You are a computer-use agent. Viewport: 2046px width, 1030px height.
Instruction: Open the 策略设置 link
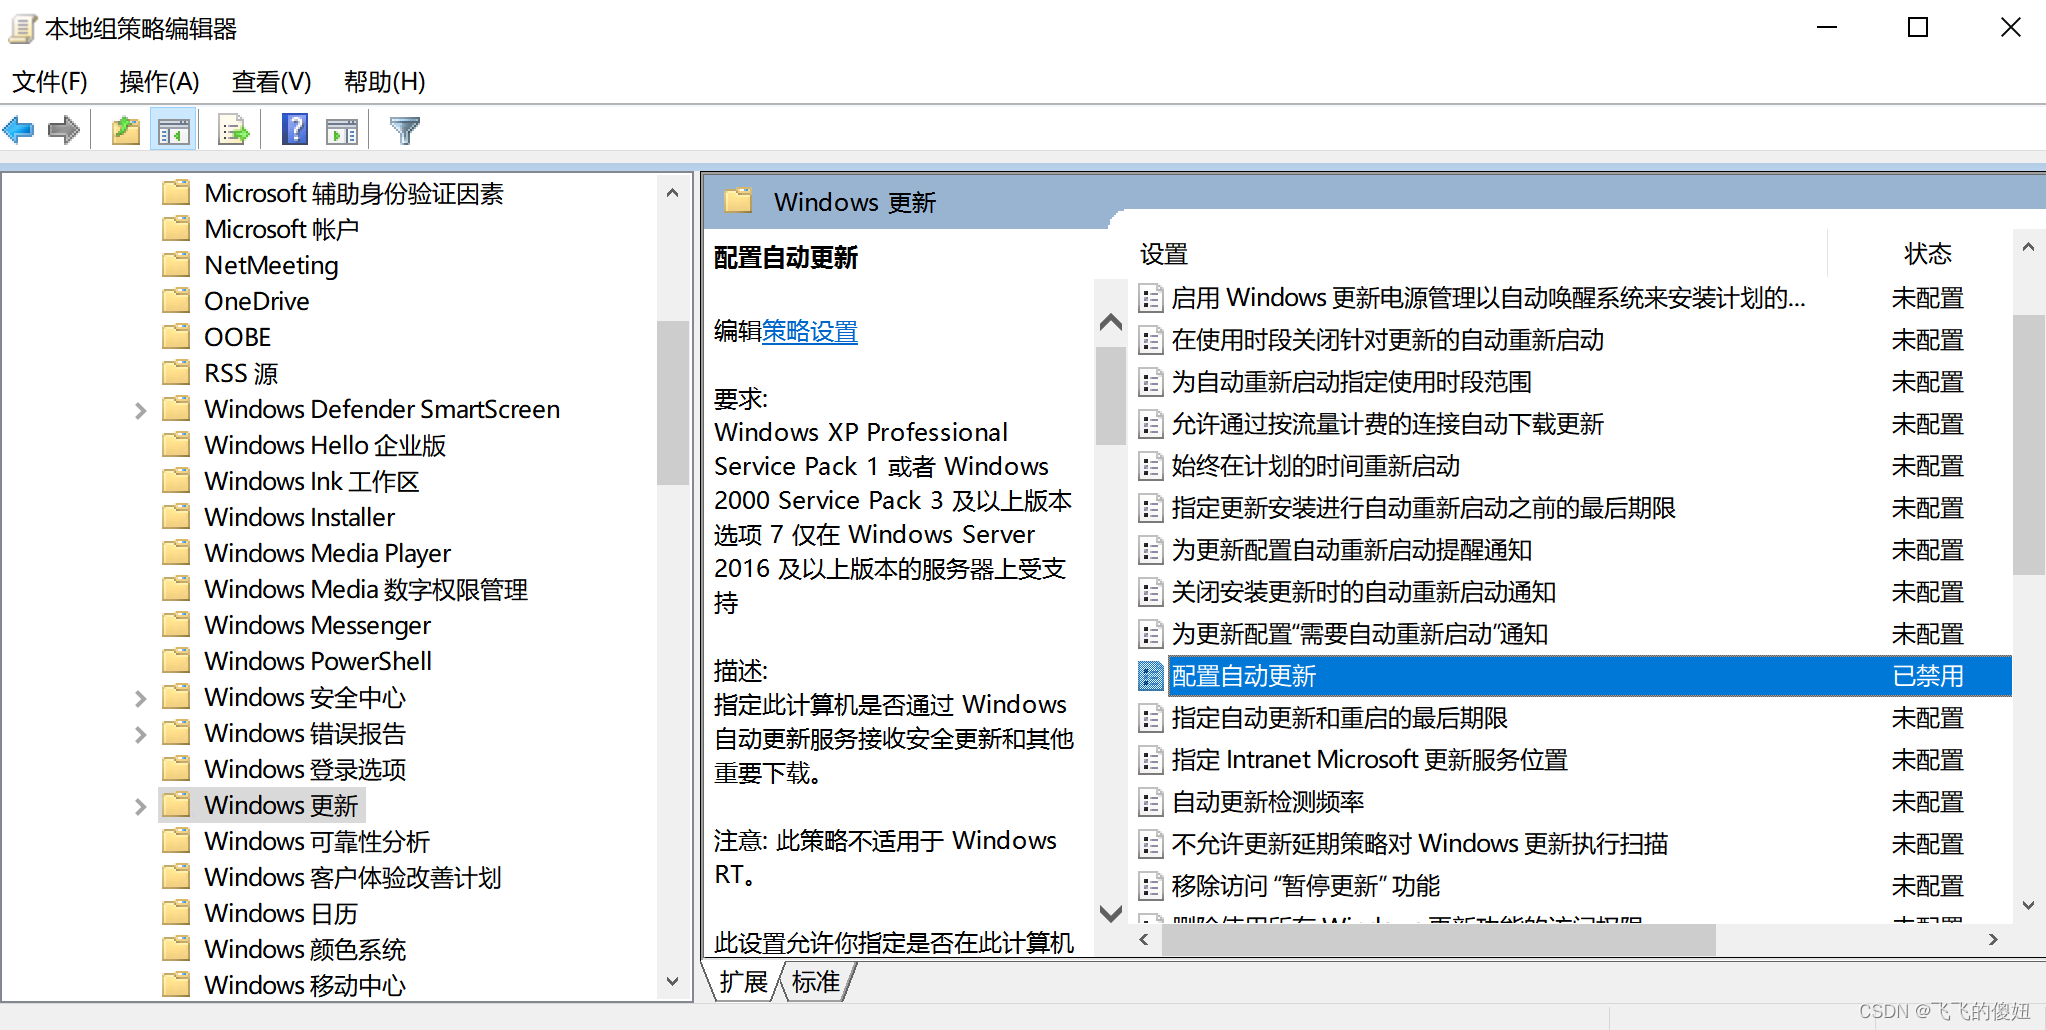pos(810,331)
